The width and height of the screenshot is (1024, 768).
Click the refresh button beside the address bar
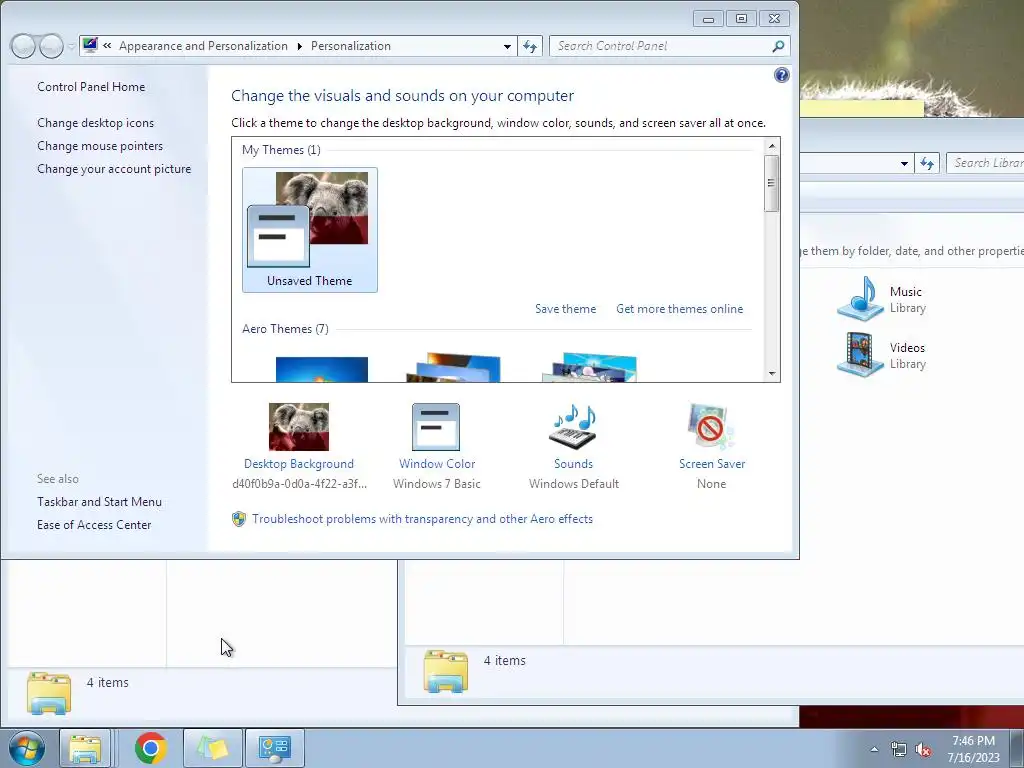(x=530, y=46)
